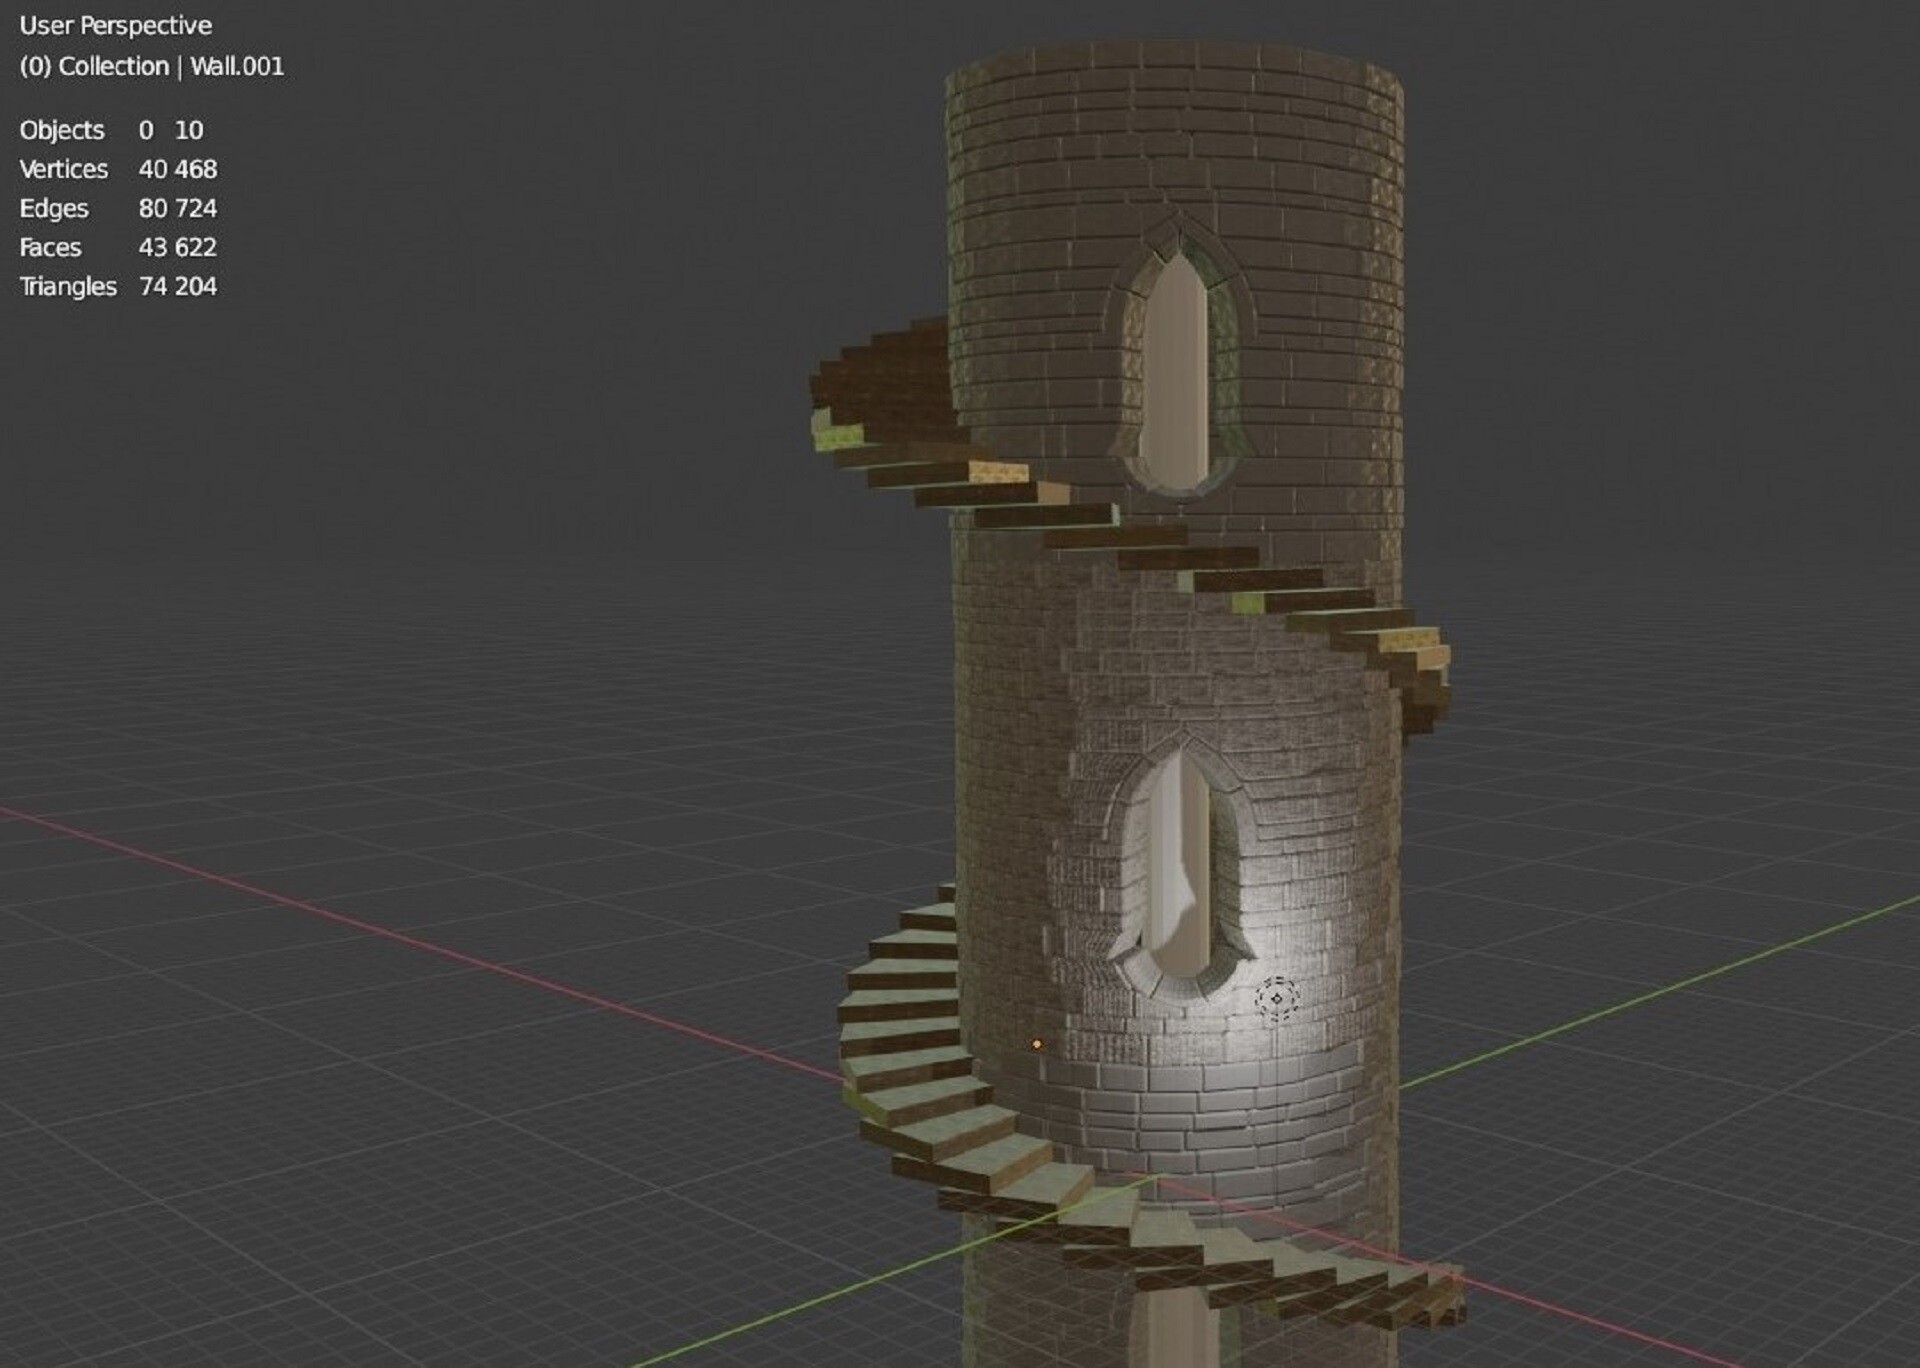This screenshot has height=1368, width=1920.
Task: Click the Wall.001 breadcrumb text
Action: [240, 66]
